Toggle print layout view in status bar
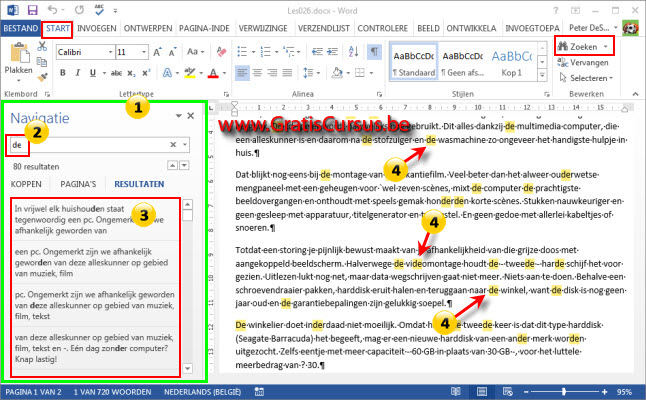The image size is (646, 400). [x=482, y=391]
